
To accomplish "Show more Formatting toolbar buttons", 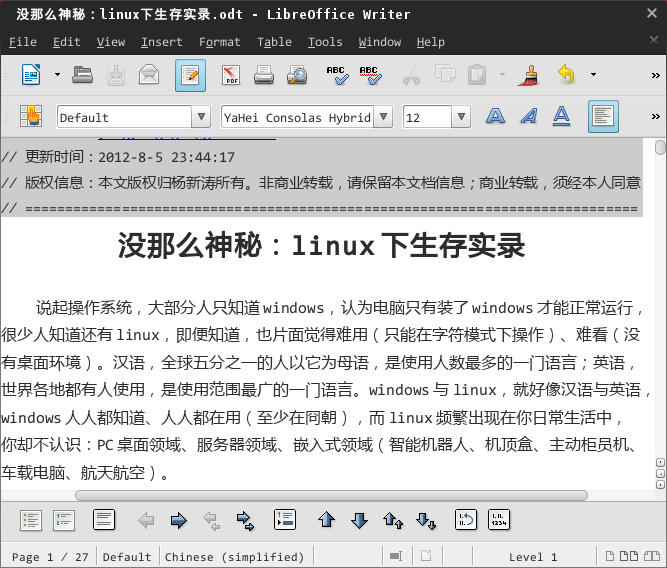I will point(656,116).
